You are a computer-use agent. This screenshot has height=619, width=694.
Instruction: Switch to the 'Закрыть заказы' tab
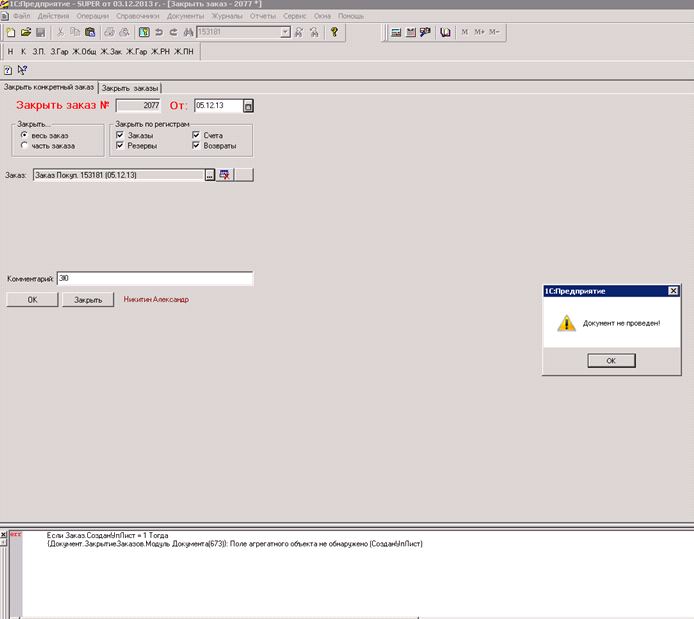pyautogui.click(x=130, y=88)
